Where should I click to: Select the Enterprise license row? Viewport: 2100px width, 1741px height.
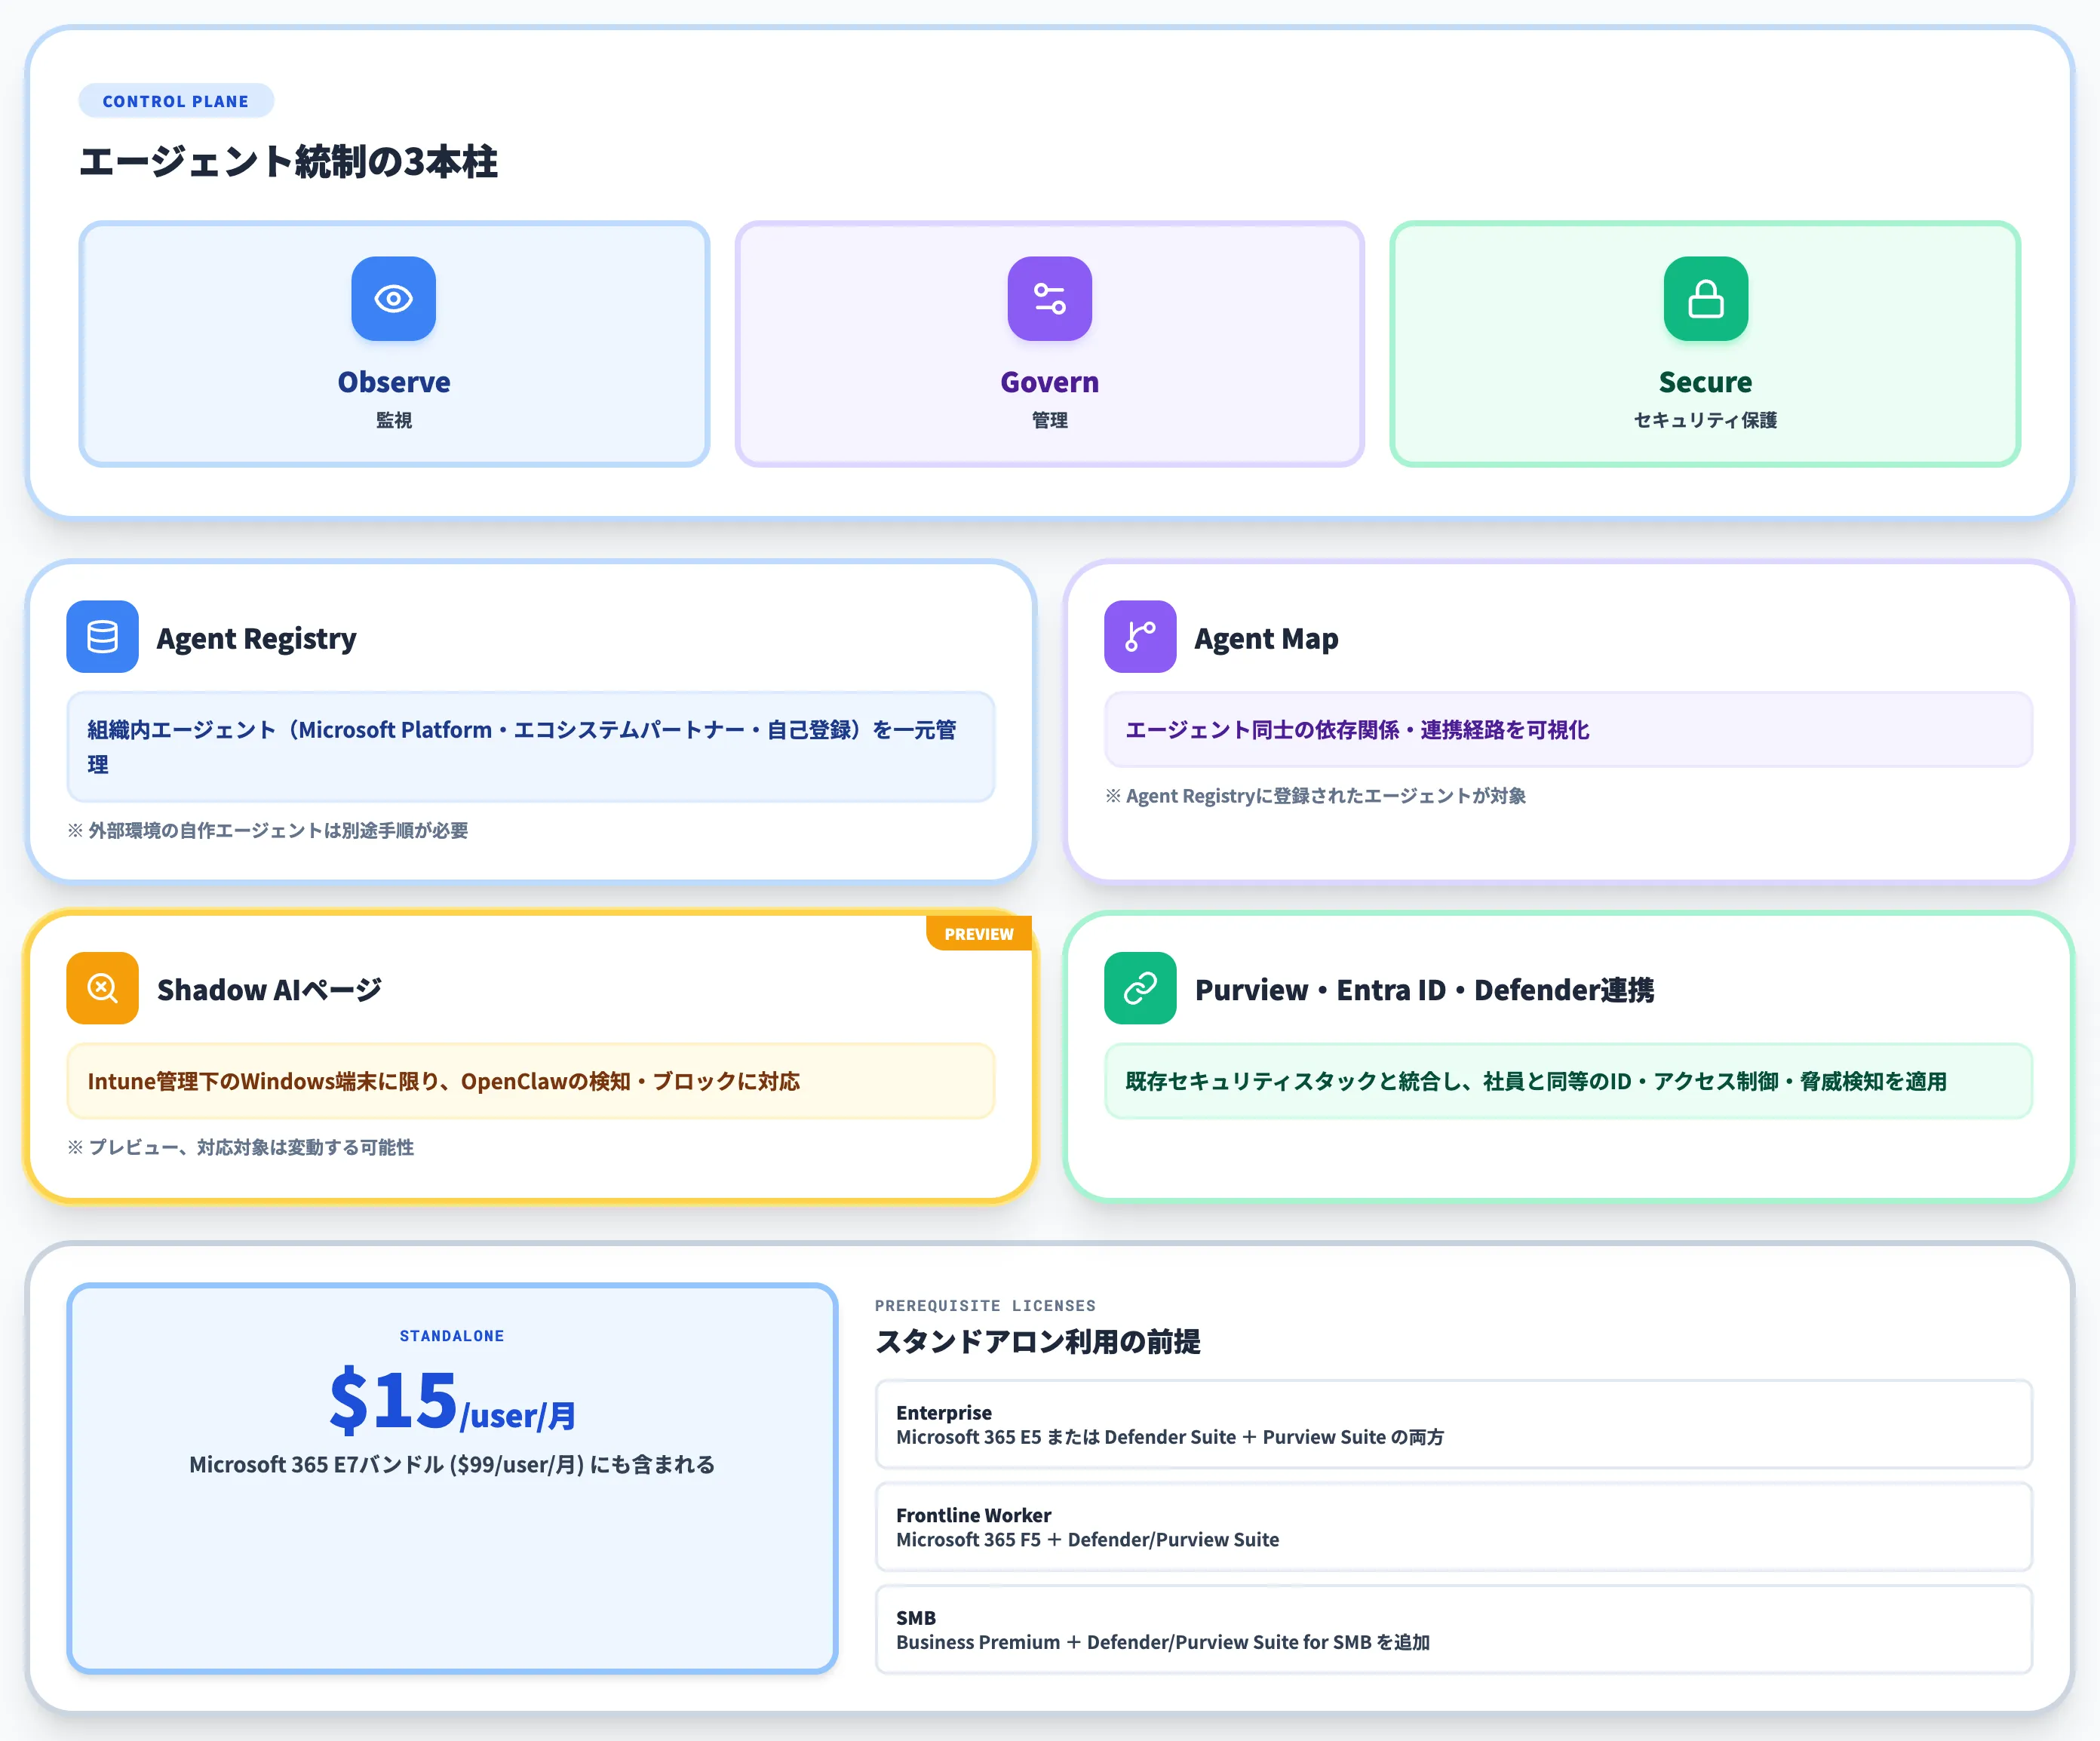1454,1424
